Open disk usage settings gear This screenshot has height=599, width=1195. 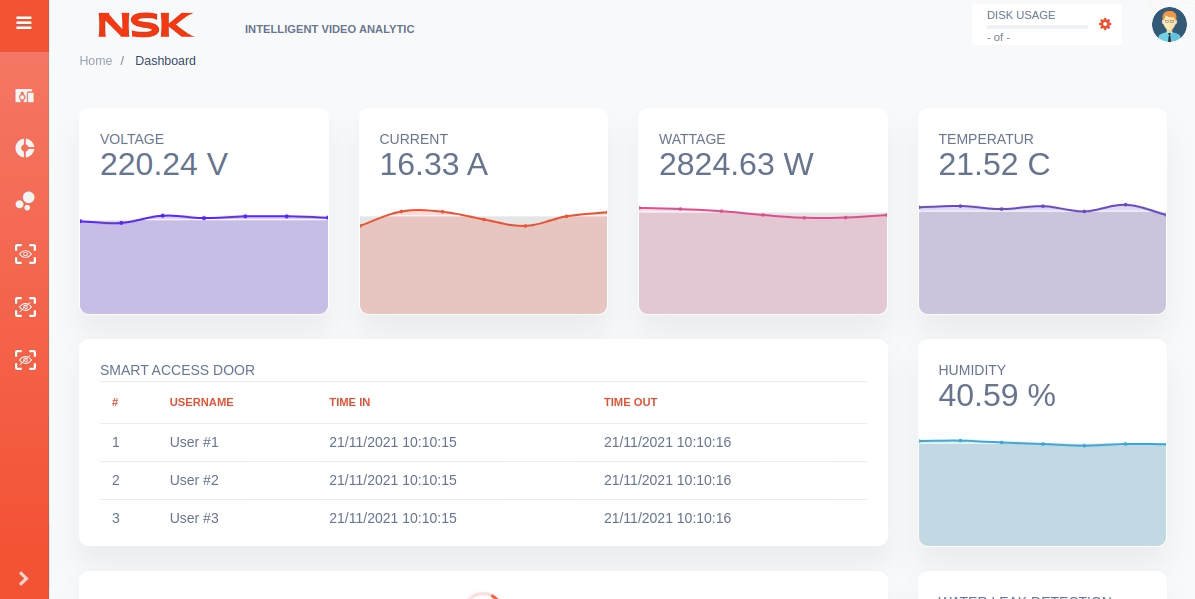click(x=1105, y=24)
